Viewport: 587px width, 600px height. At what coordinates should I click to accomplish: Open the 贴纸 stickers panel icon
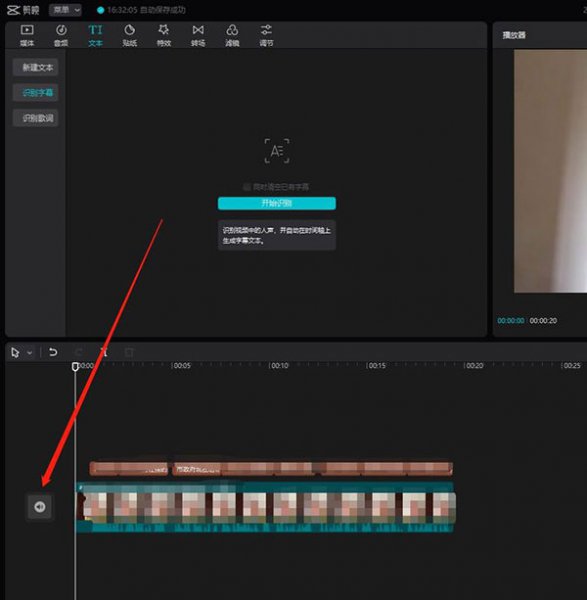[x=129, y=35]
